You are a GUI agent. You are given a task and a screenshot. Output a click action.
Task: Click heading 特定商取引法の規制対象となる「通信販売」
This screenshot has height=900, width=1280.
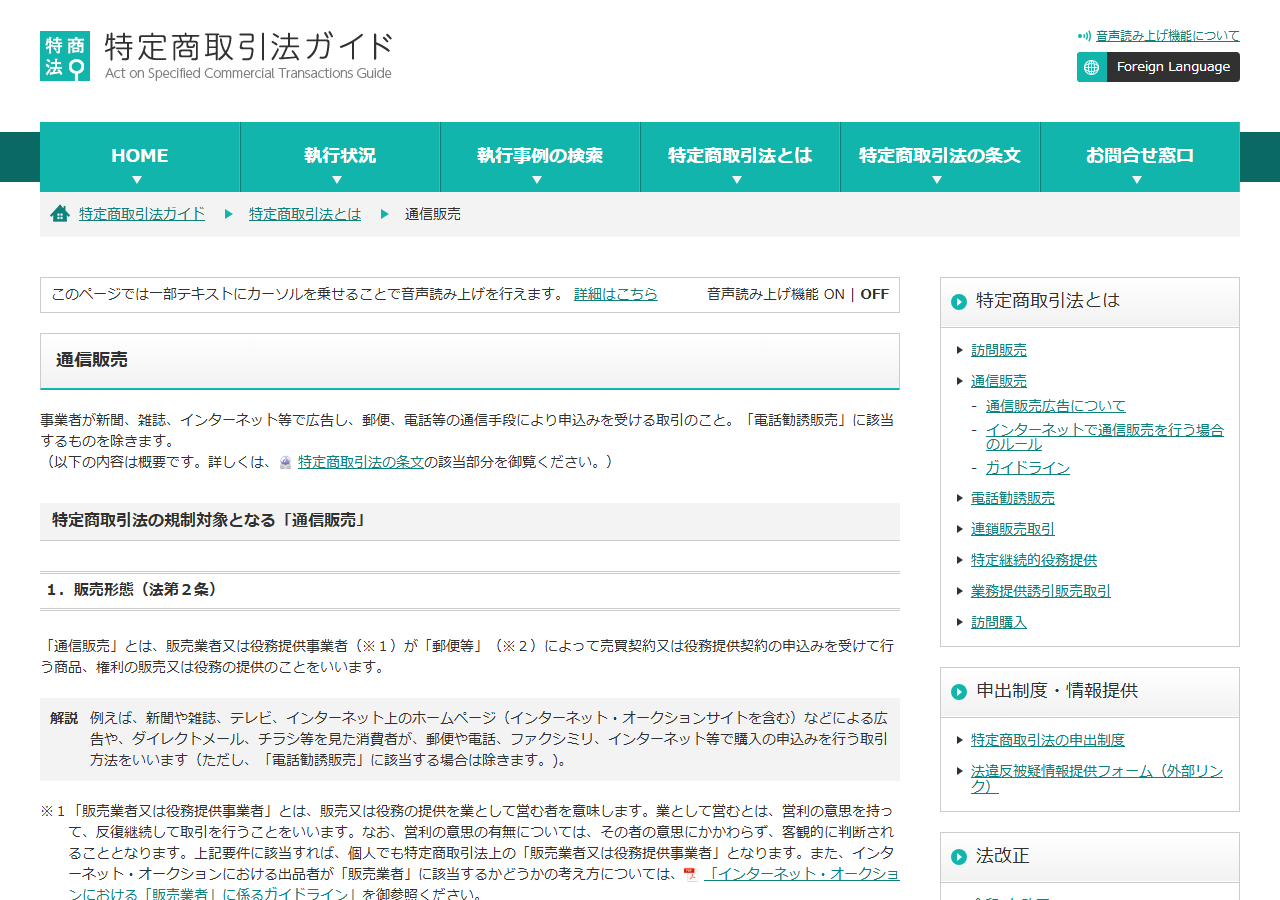tap(209, 520)
